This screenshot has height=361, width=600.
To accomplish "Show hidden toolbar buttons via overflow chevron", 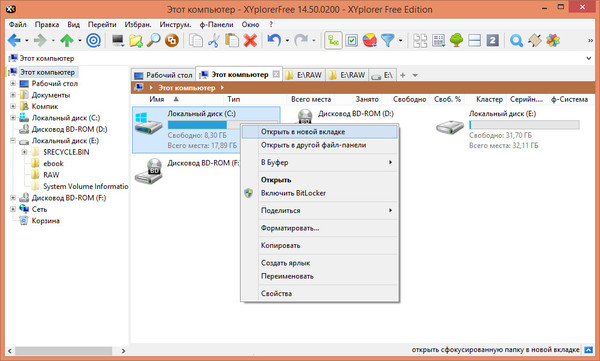I will 590,41.
